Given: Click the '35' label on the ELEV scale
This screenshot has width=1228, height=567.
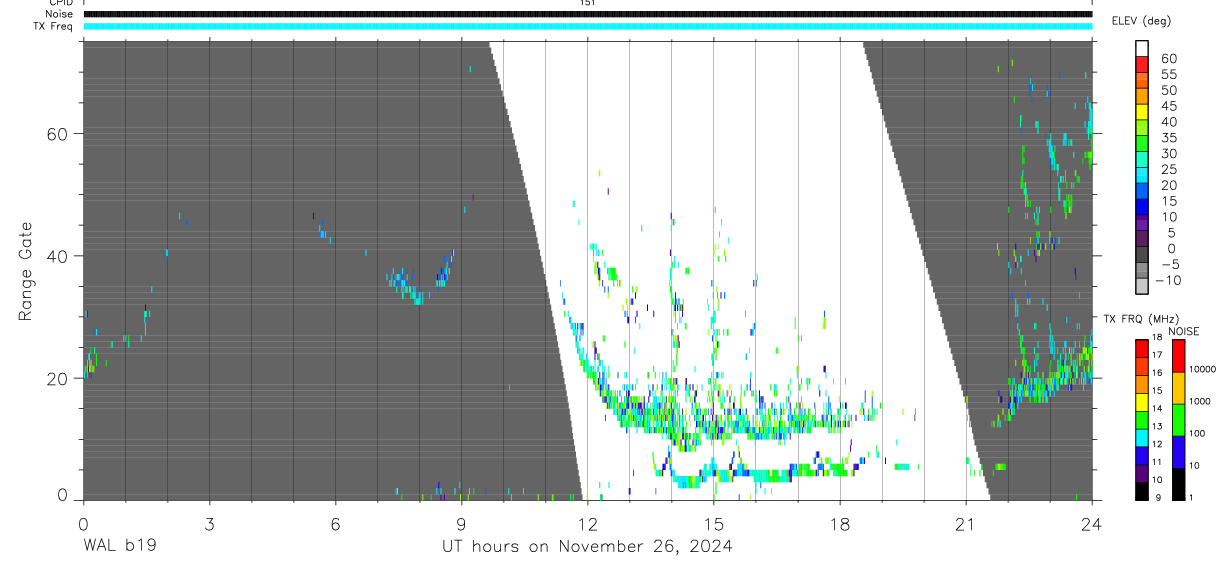Looking at the screenshot, I should click(1168, 138).
